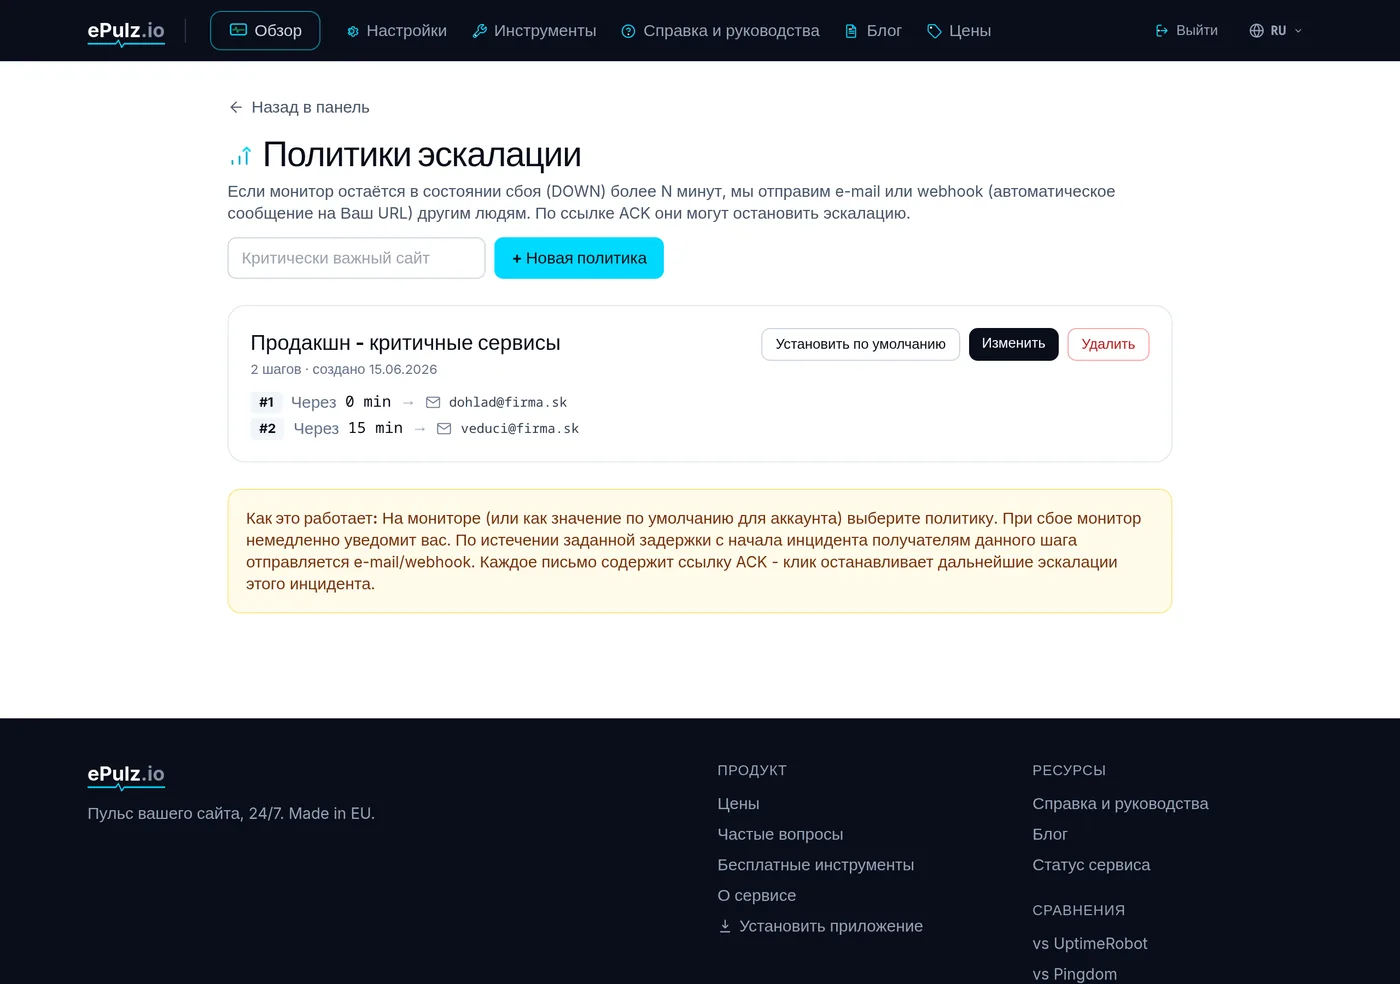The height and width of the screenshot is (984, 1400).
Task: Open the RU language dropdown
Action: tap(1276, 31)
